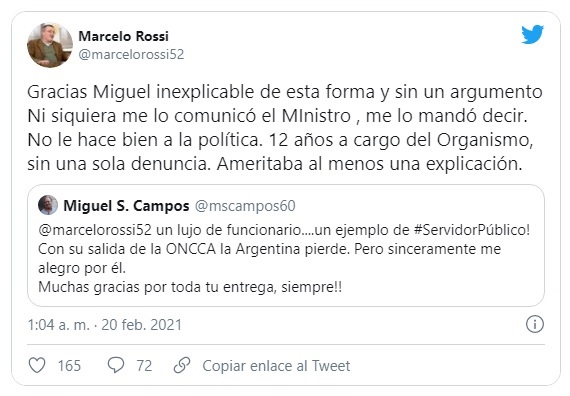Open the tweet info circle icon

[535, 324]
